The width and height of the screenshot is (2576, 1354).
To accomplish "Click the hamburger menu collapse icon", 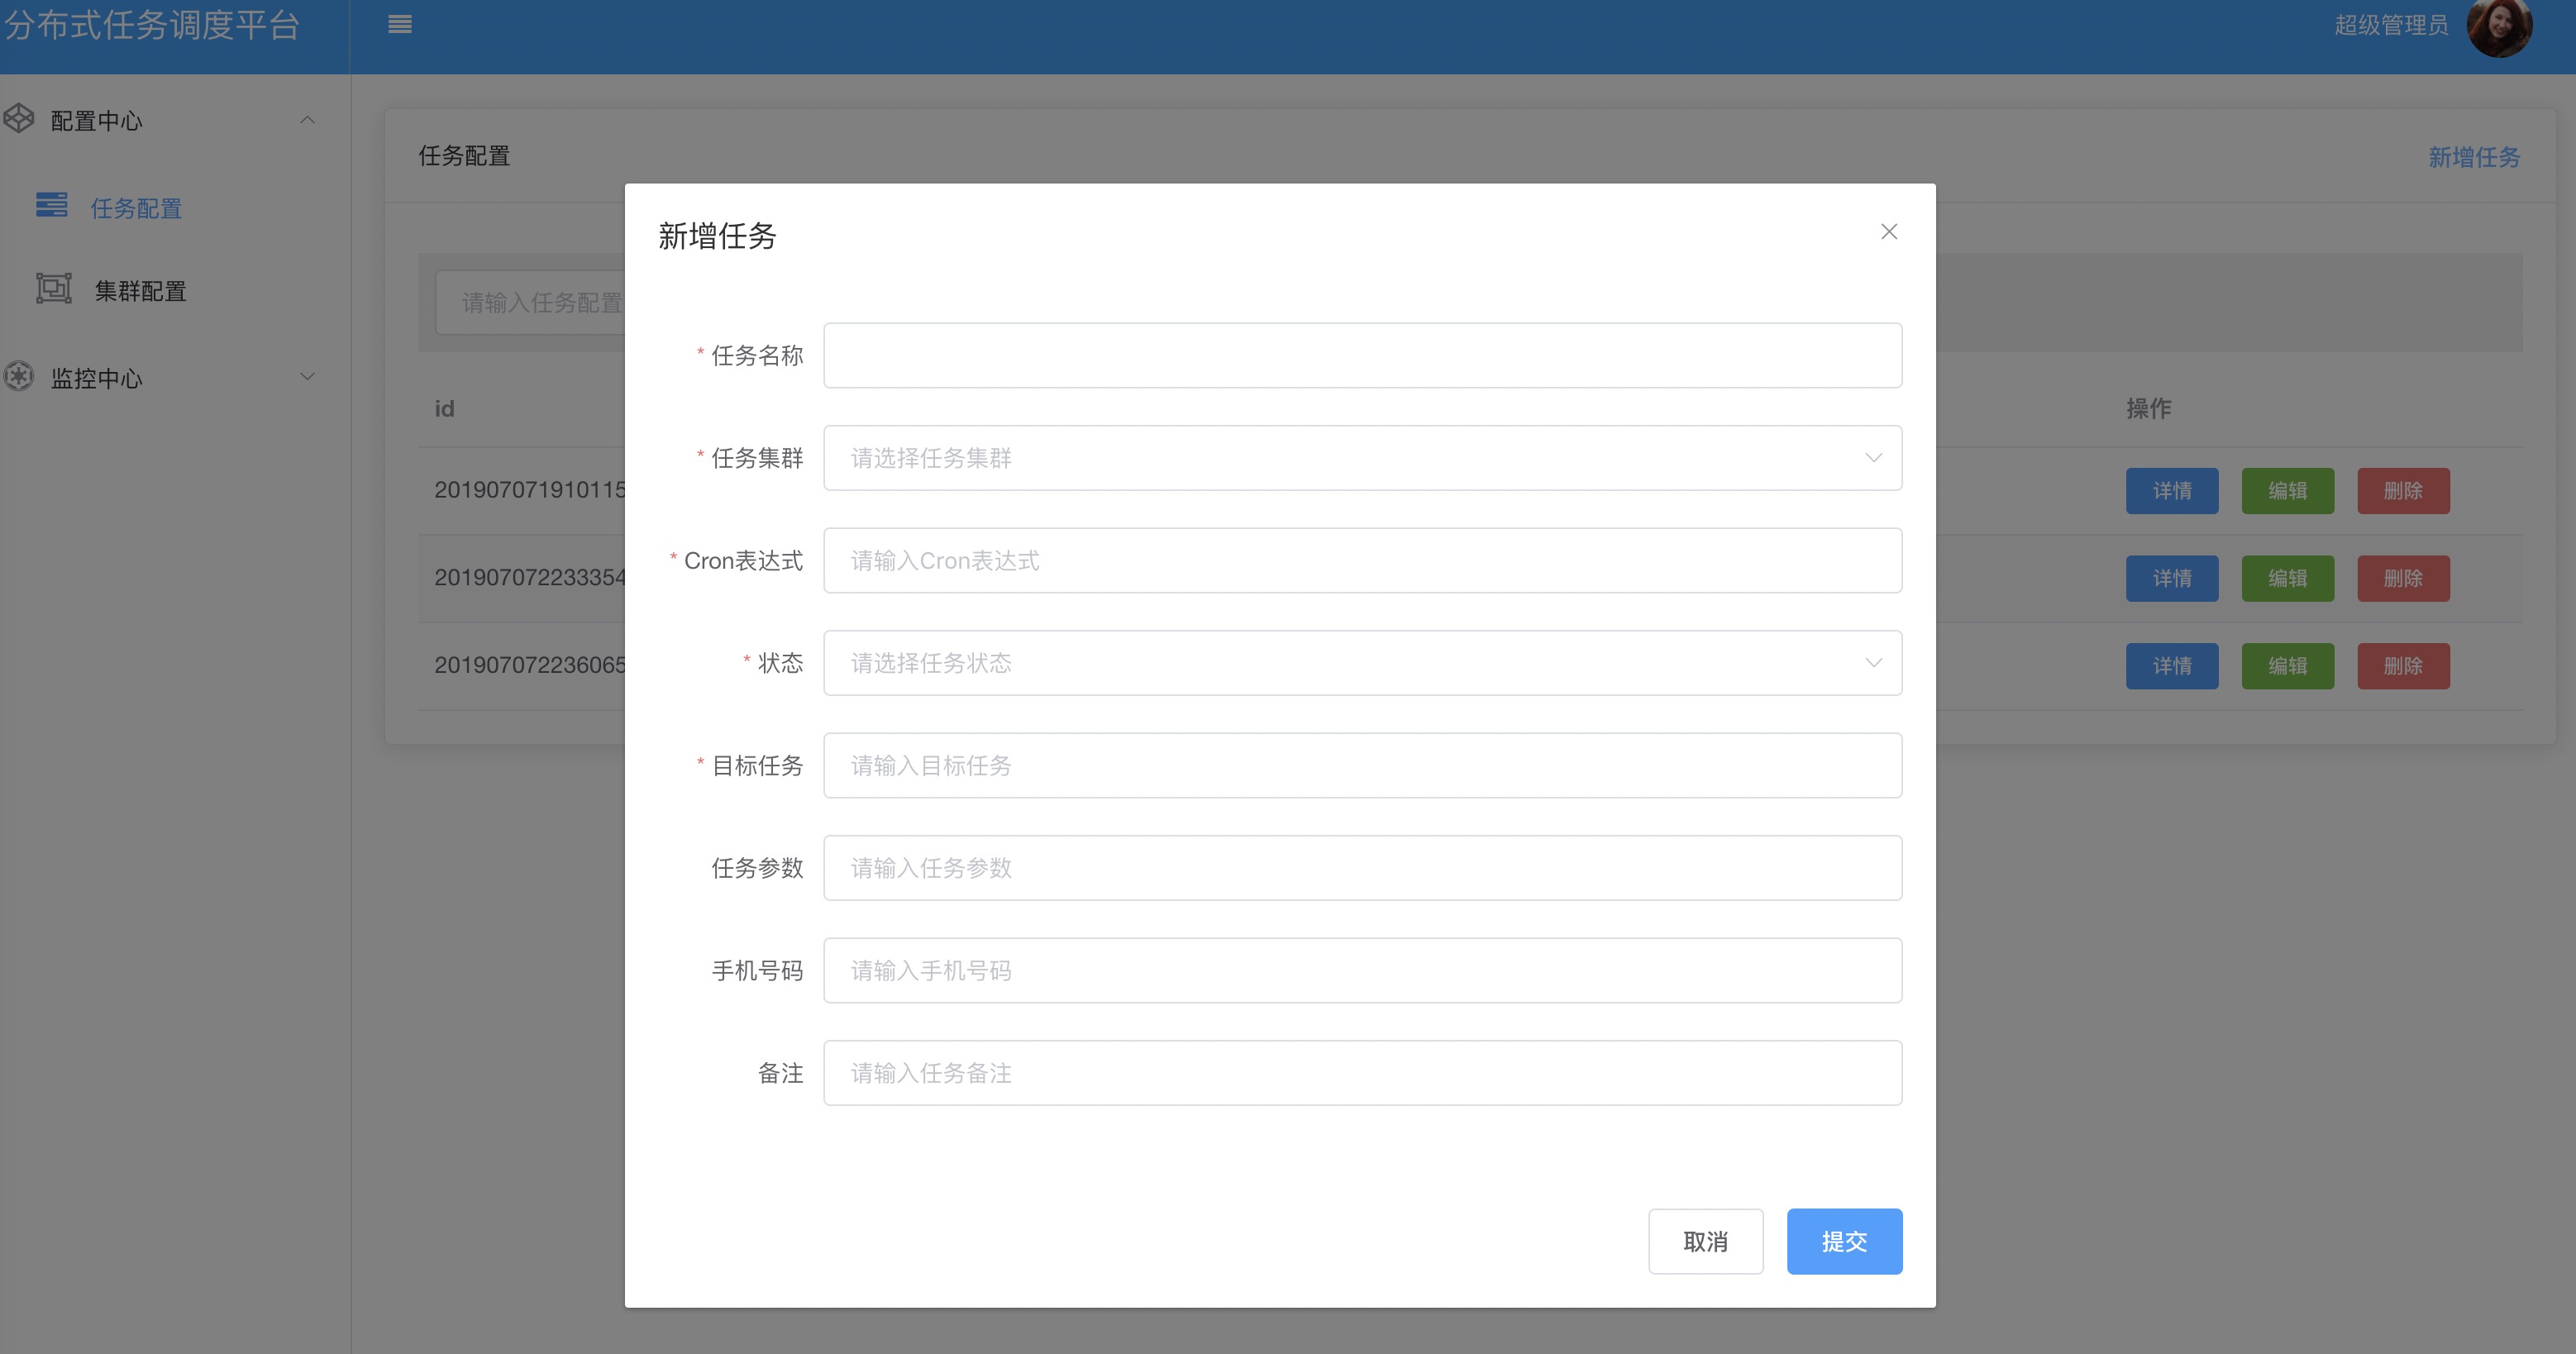I will [x=400, y=25].
